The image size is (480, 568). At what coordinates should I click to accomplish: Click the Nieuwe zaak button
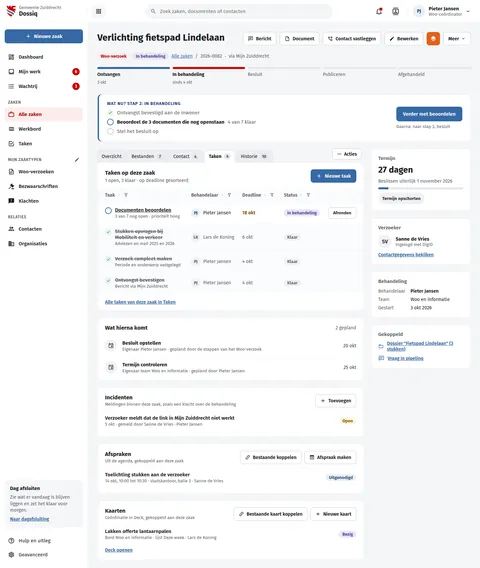[43, 36]
